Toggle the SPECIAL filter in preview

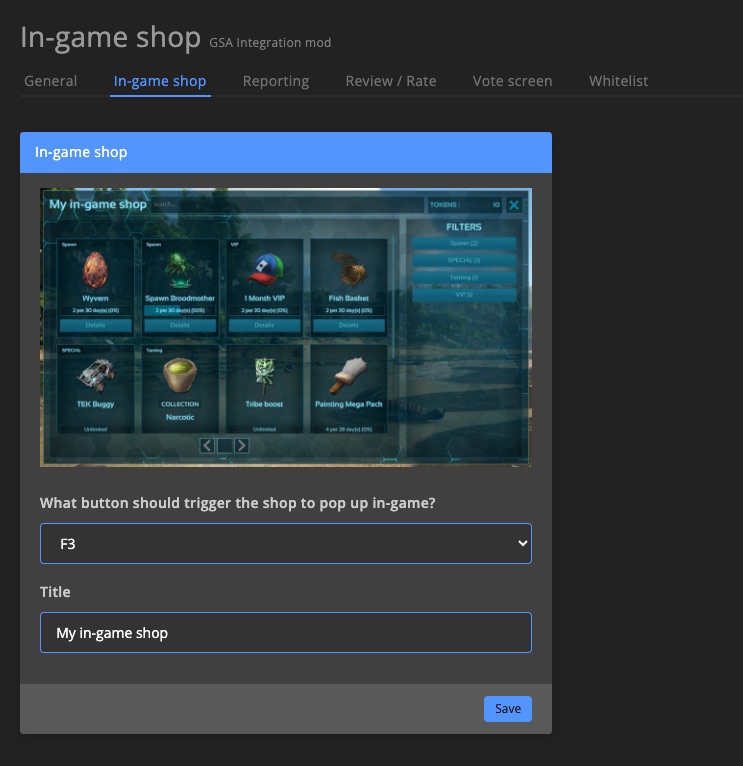point(464,260)
